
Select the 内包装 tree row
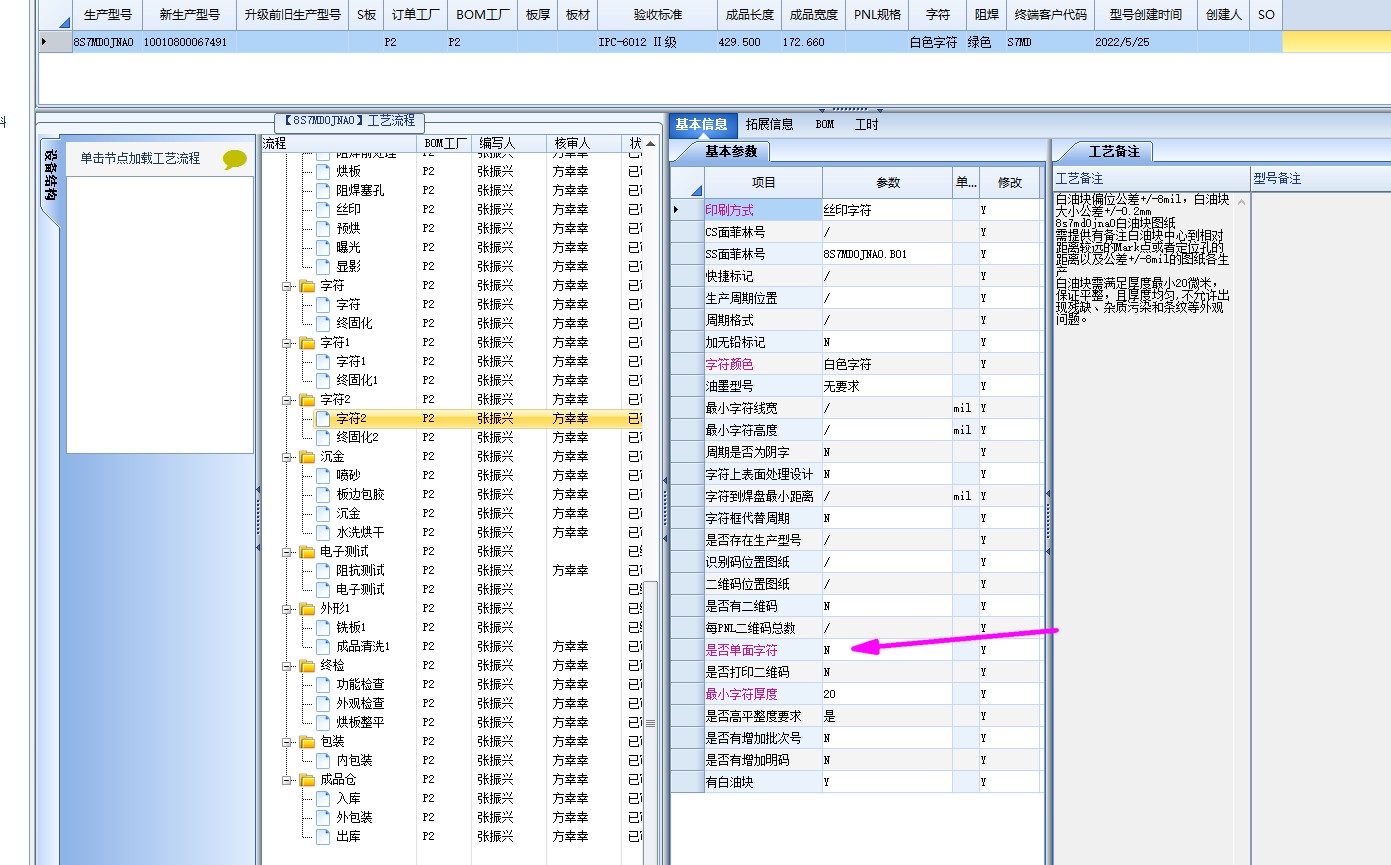(x=354, y=761)
